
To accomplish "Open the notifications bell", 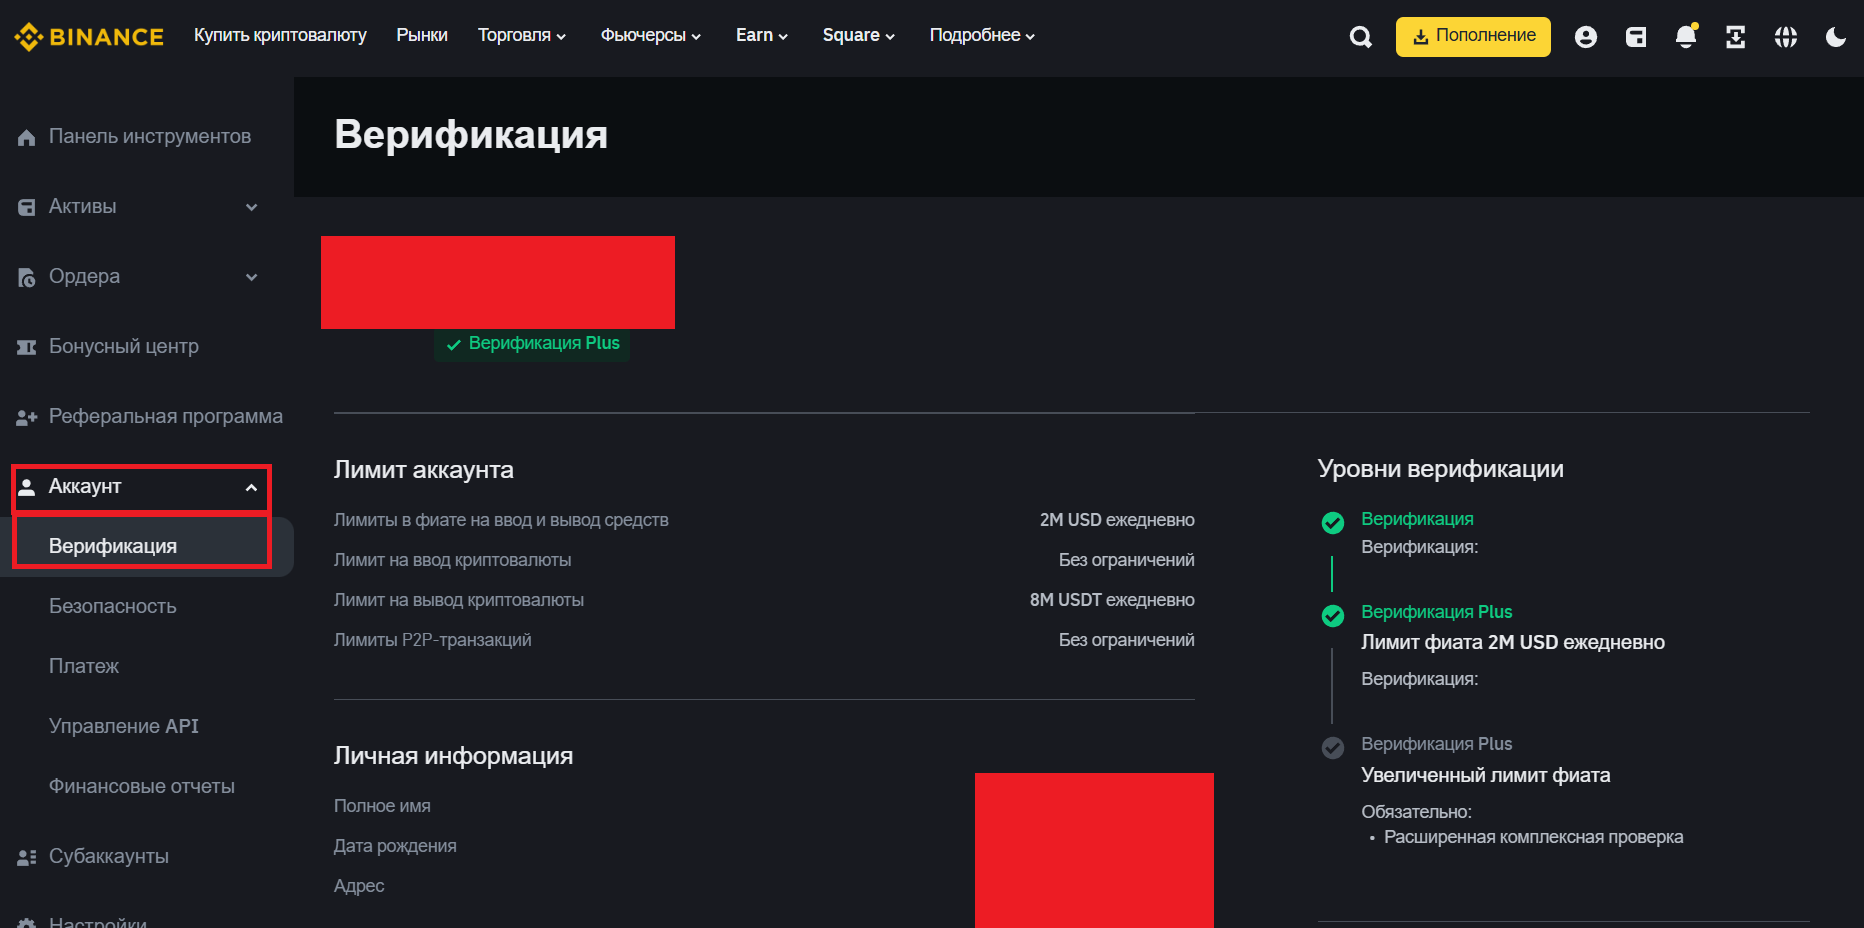I will 1686,37.
